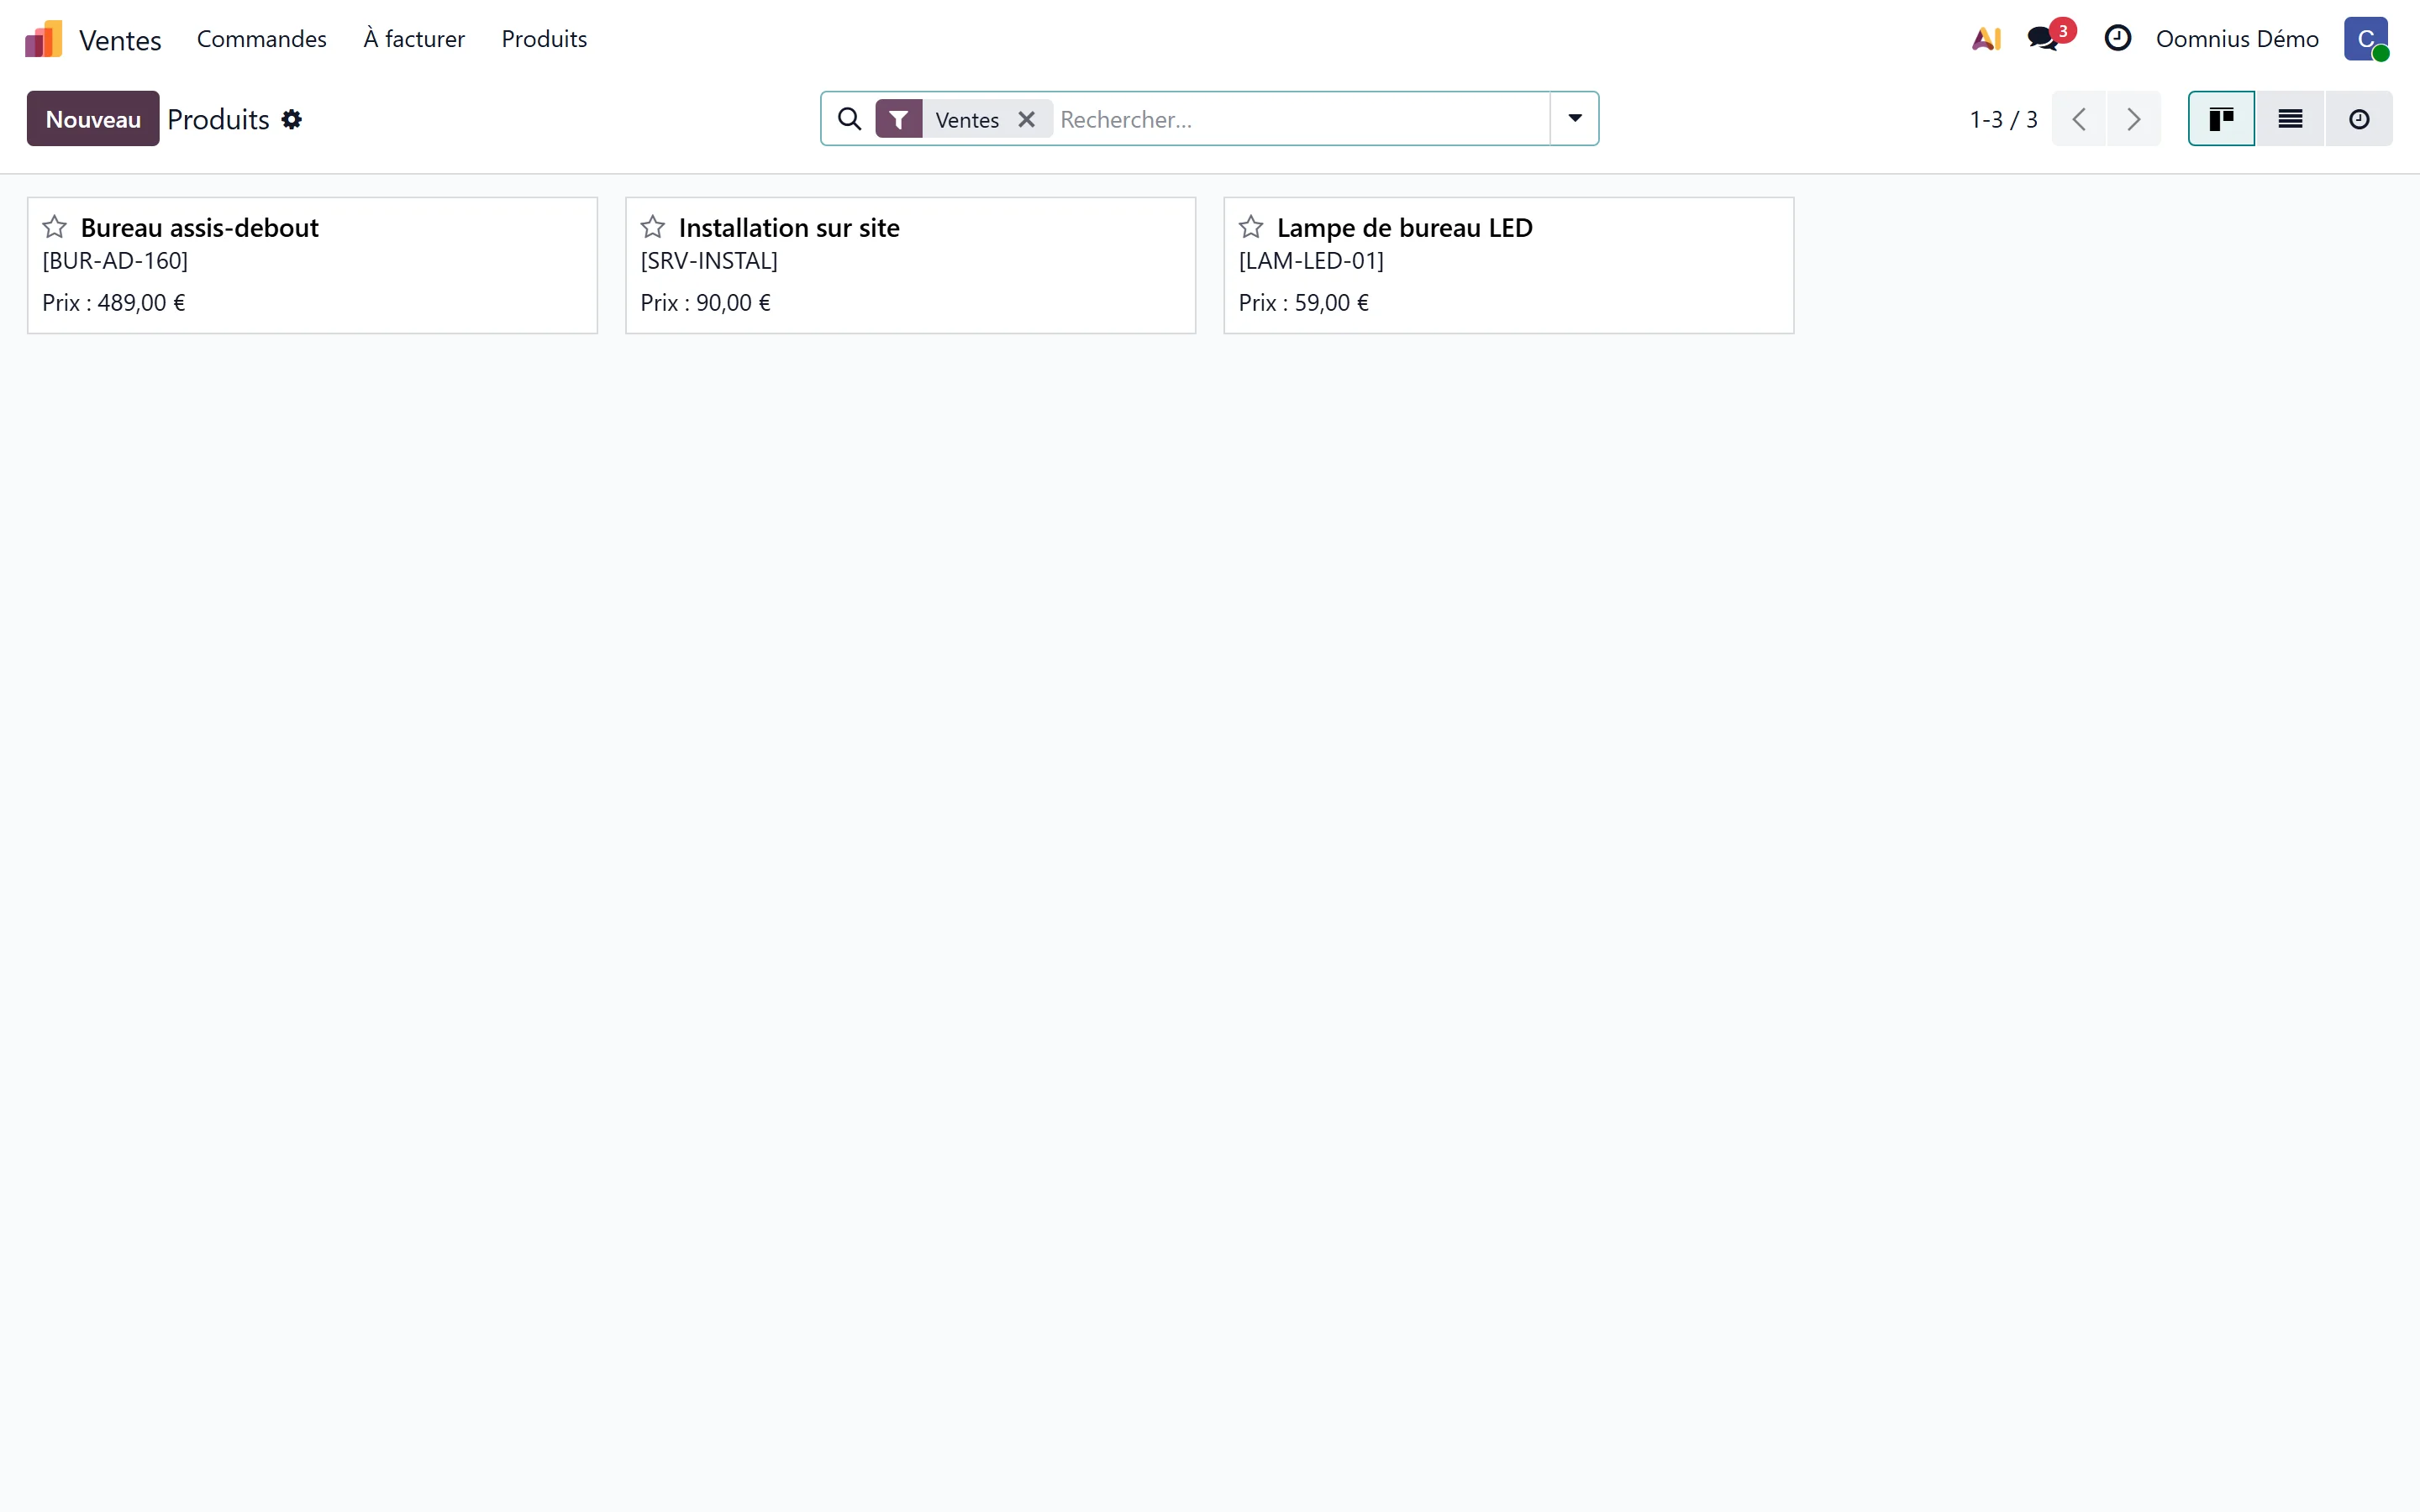Image resolution: width=2420 pixels, height=1512 pixels.
Task: Click the search magnifier icon
Action: (x=849, y=119)
